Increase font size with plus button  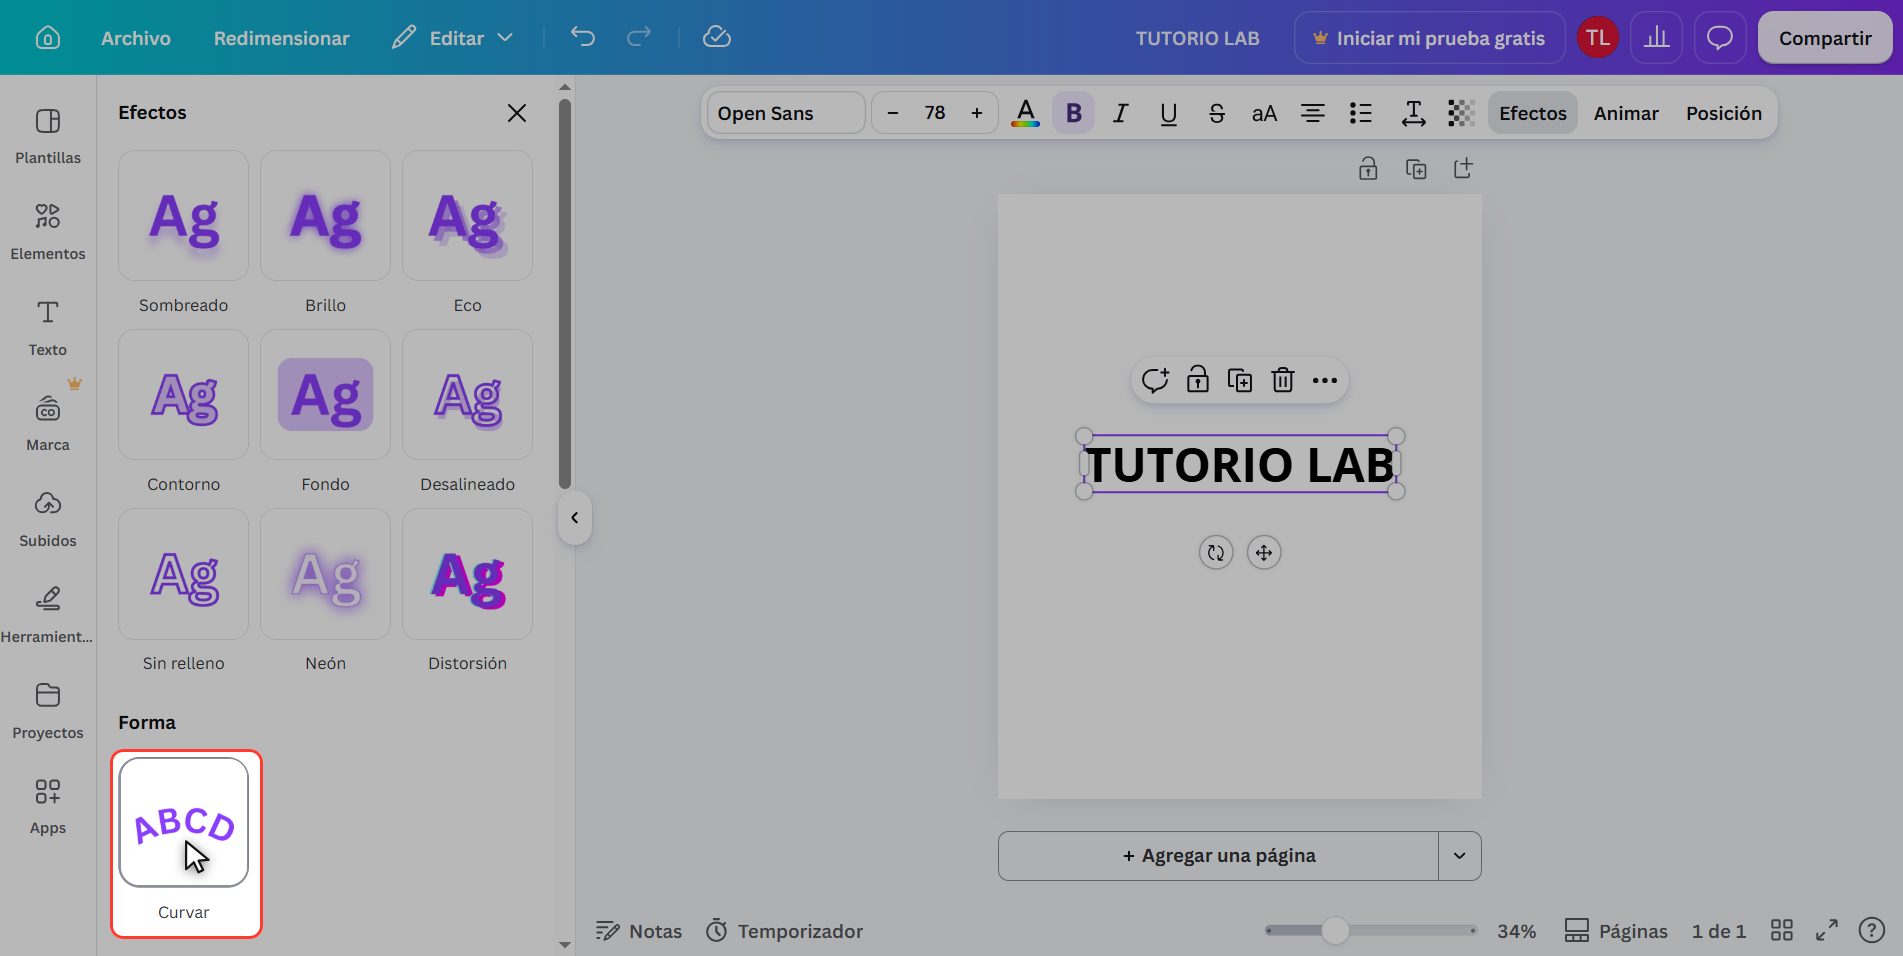point(977,113)
